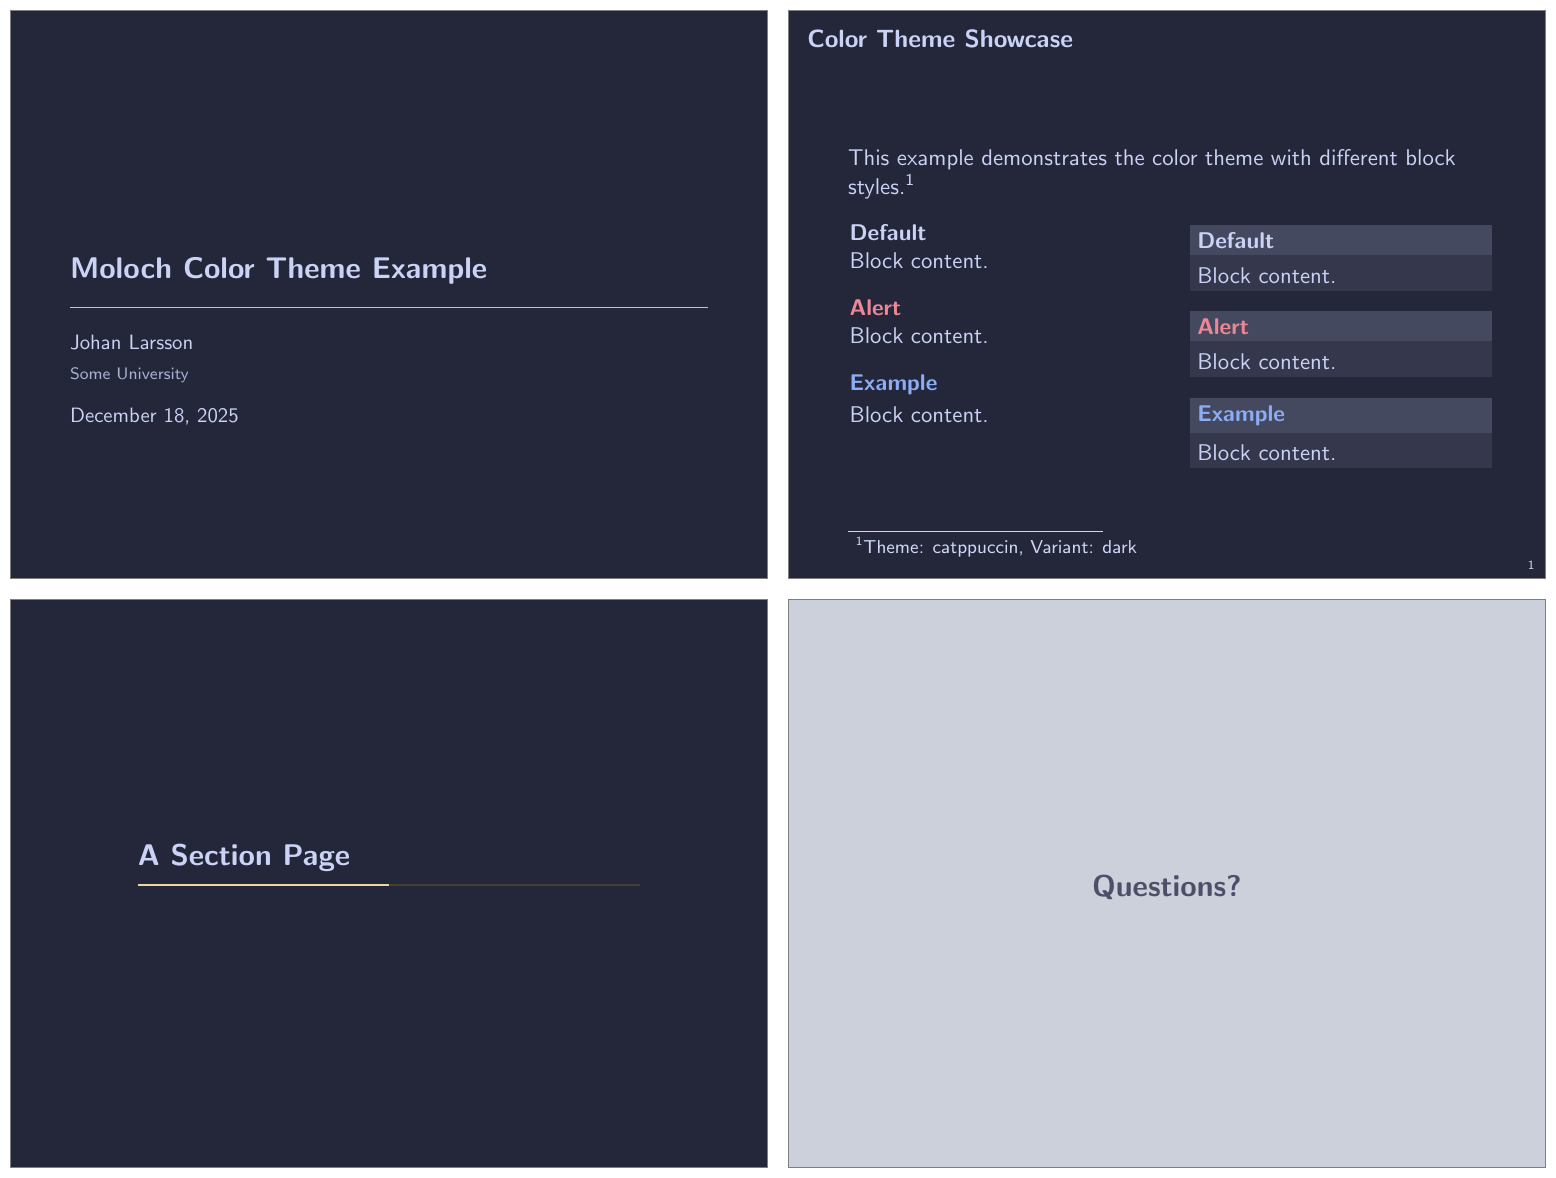The height and width of the screenshot is (1178, 1556).
Task: Click the catppuccin theme footnote text
Action: click(999, 547)
